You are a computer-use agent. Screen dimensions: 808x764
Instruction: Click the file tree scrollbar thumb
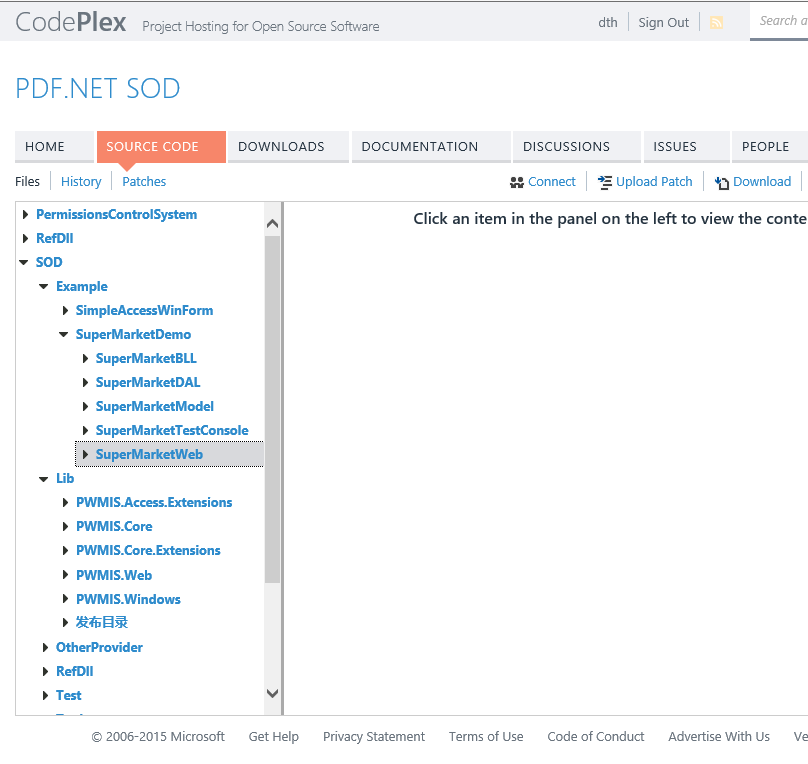pyautogui.click(x=273, y=410)
